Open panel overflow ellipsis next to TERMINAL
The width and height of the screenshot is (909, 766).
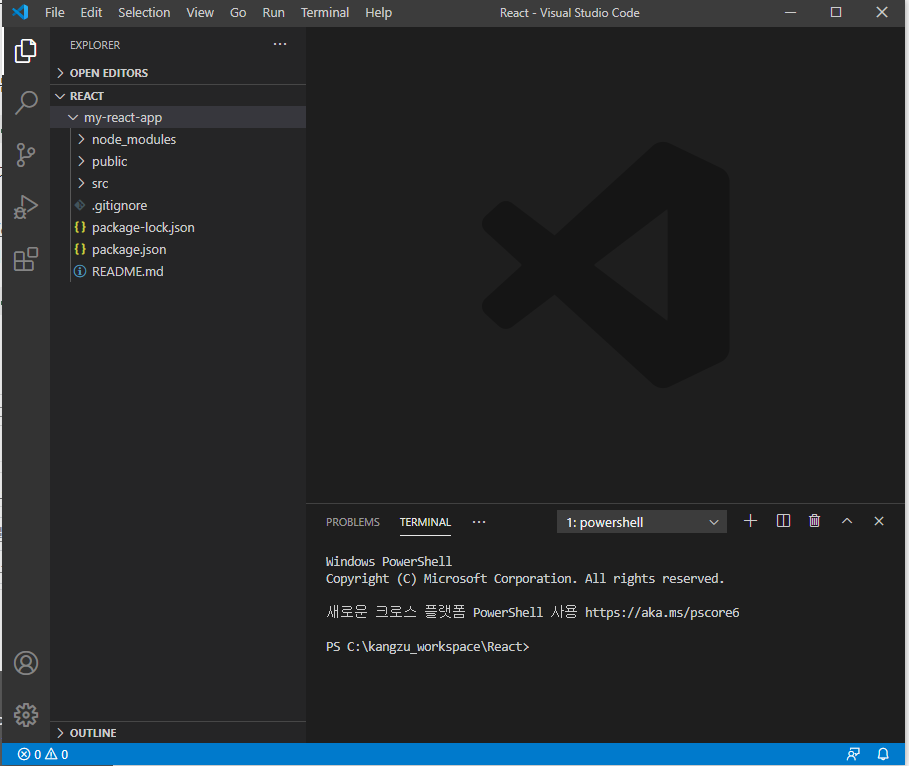click(479, 522)
